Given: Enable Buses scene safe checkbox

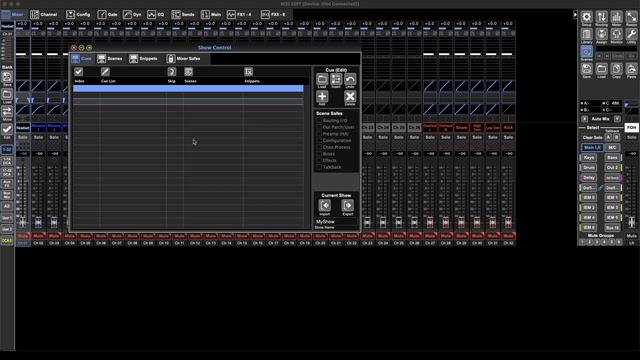Looking at the screenshot, I should point(319,154).
